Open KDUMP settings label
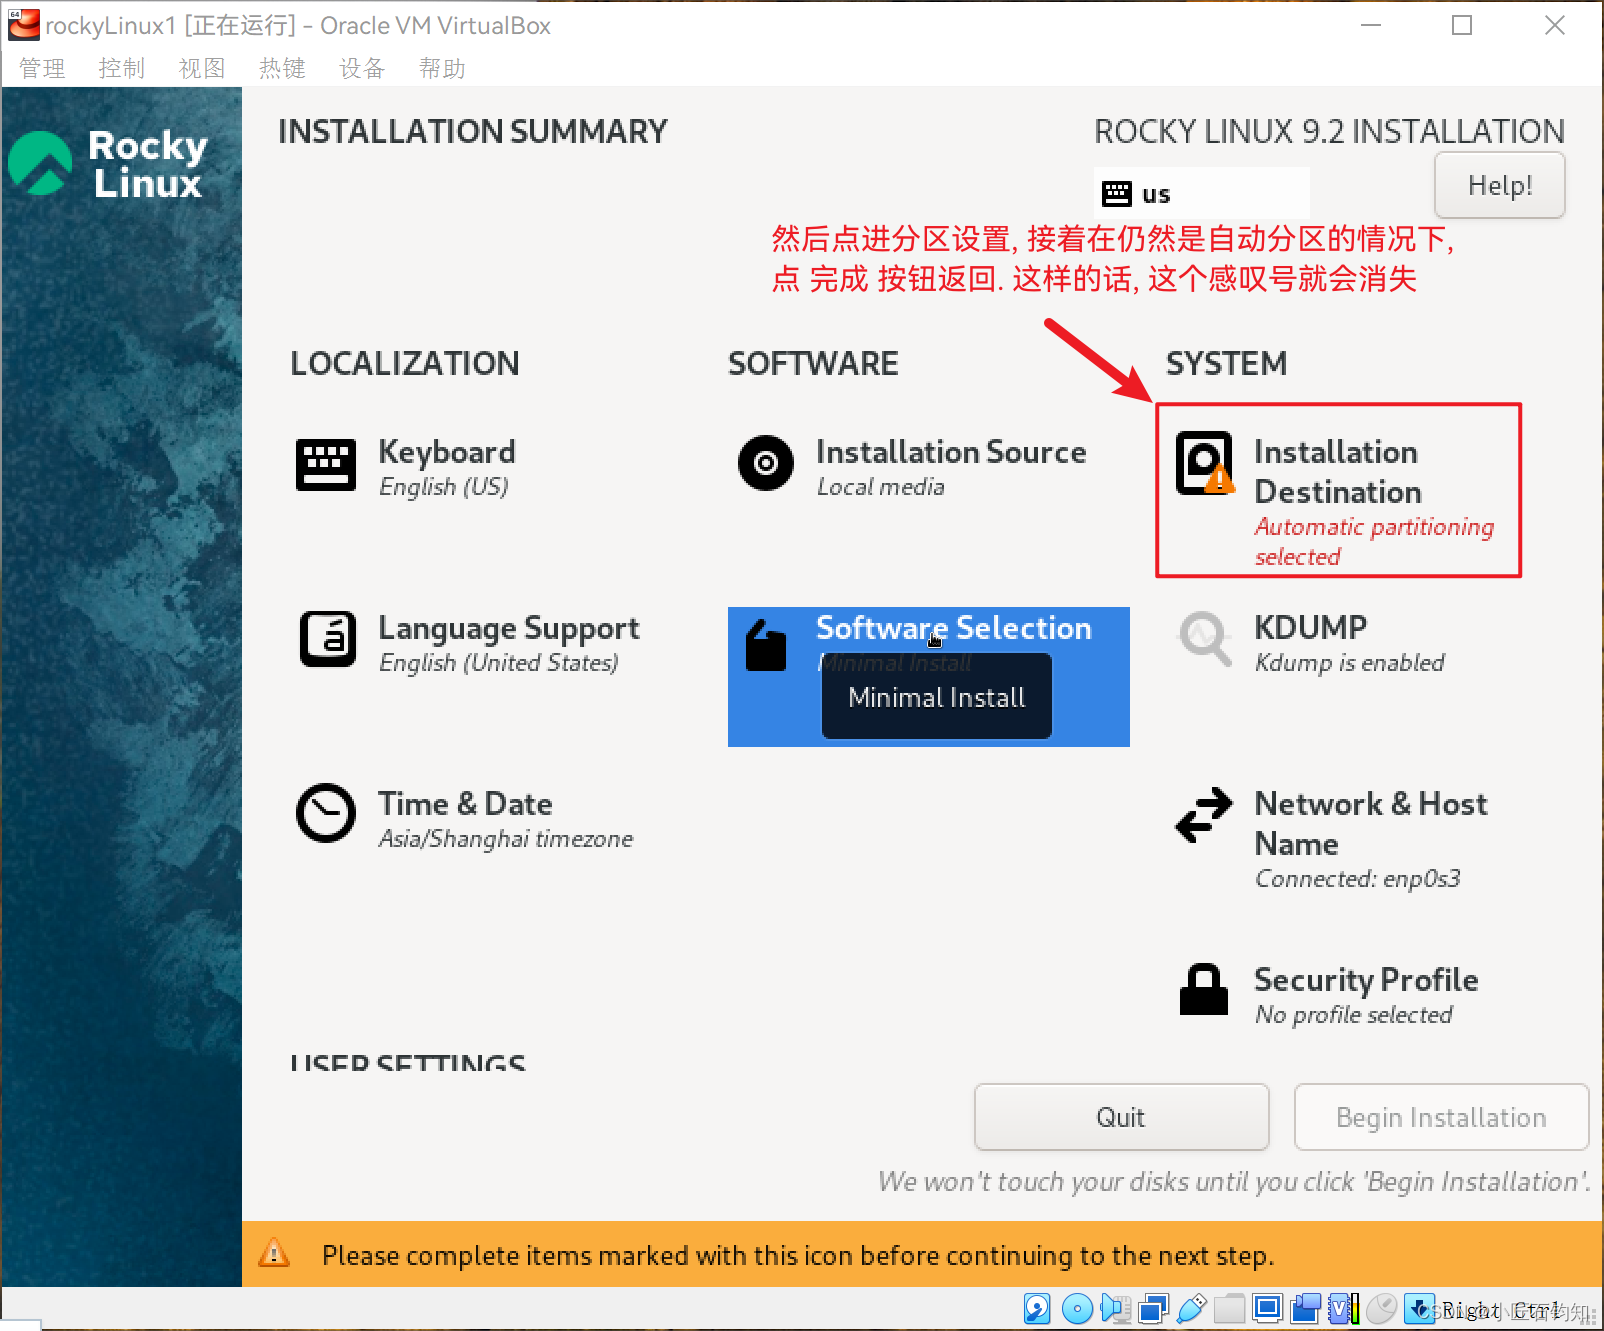1604x1331 pixels. [x=1310, y=627]
